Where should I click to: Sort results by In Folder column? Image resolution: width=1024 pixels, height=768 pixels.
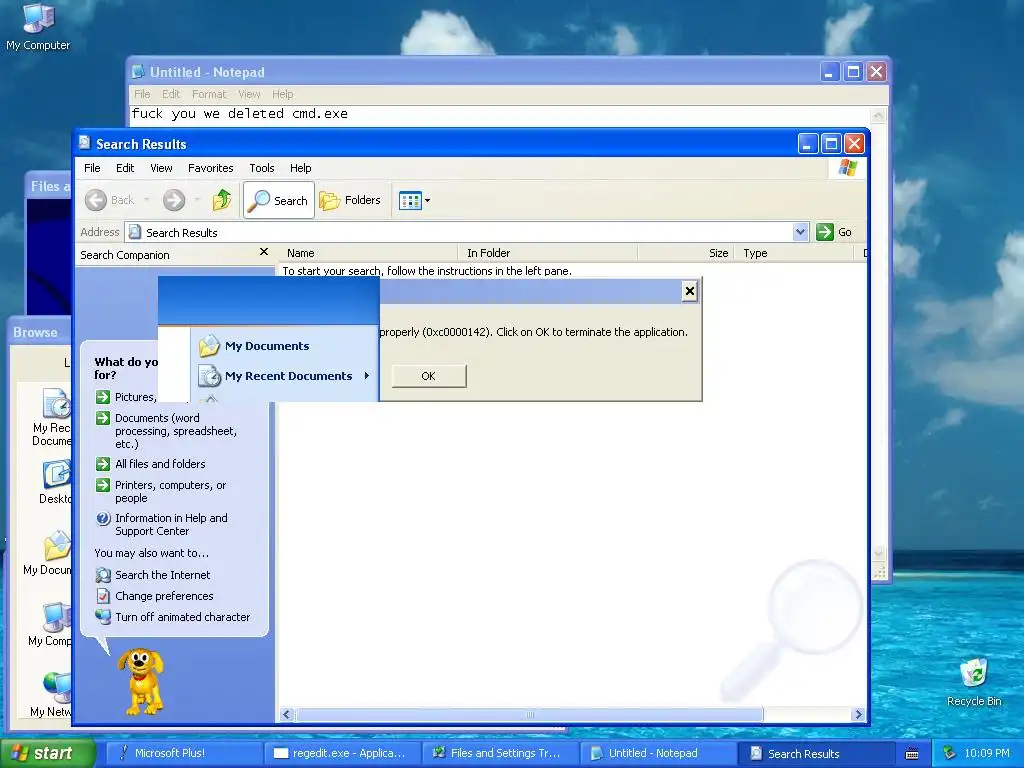tap(548, 253)
